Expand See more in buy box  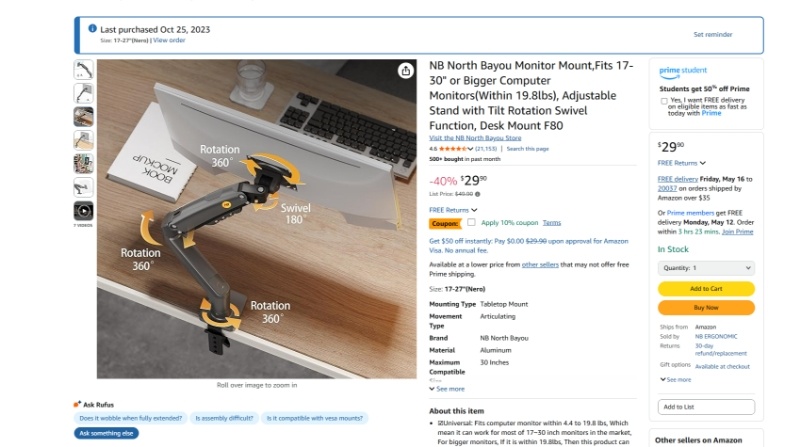point(676,380)
